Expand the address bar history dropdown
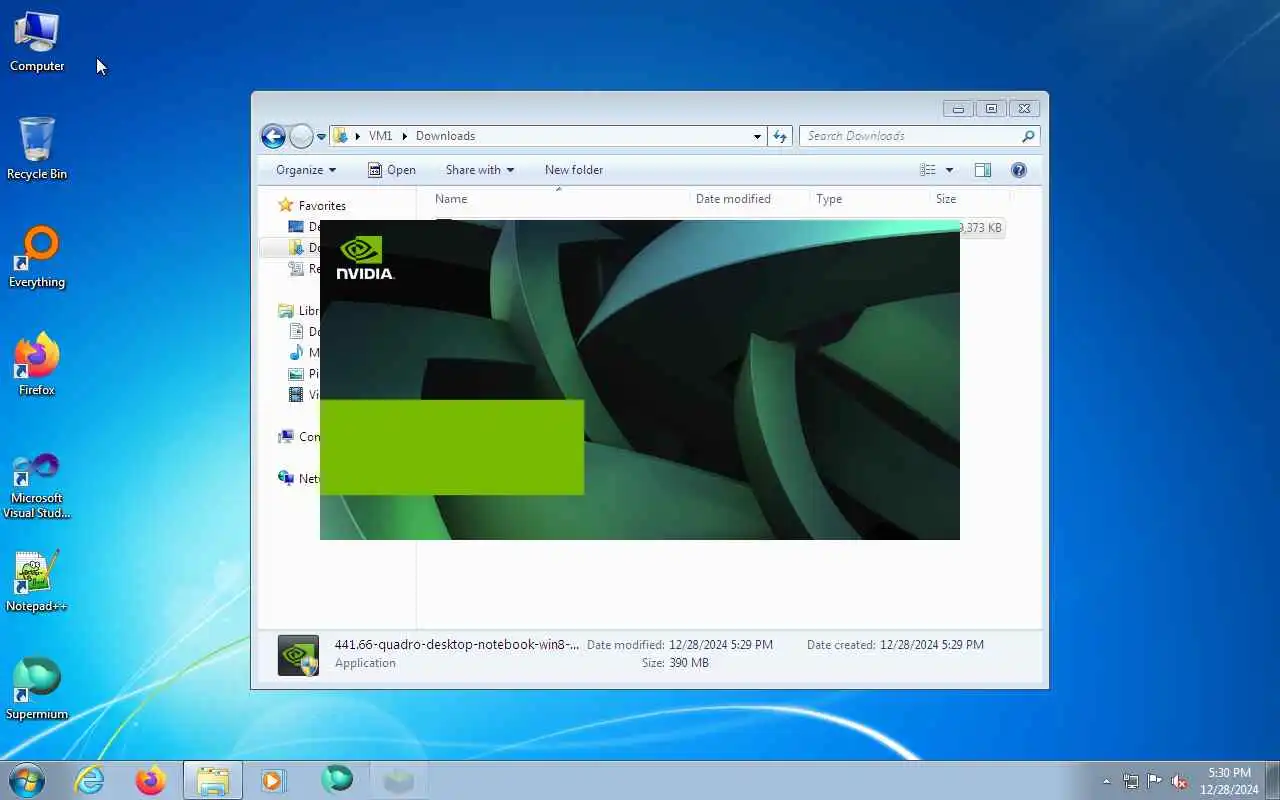This screenshot has height=800, width=1280. coord(757,136)
